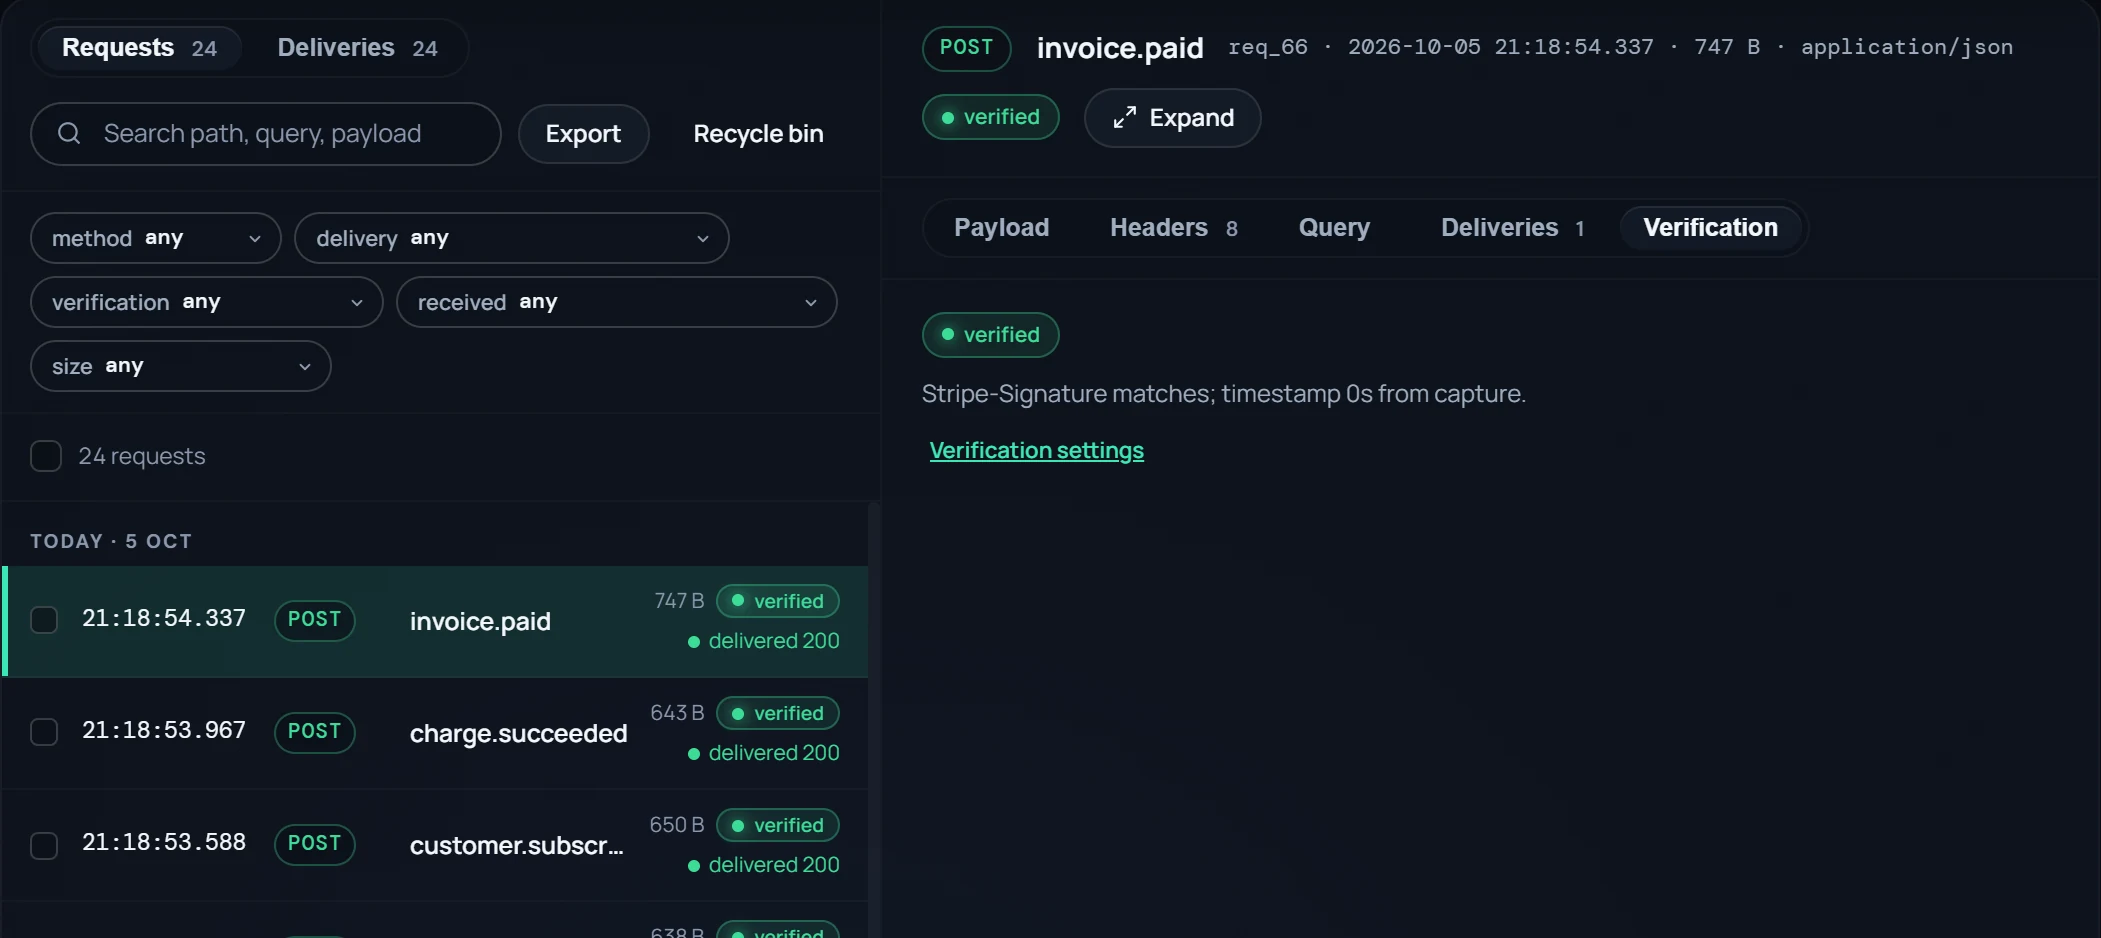This screenshot has height=938, width=2101.
Task: Select the charge.succeeded request row
Action: pyautogui.click(x=435, y=733)
